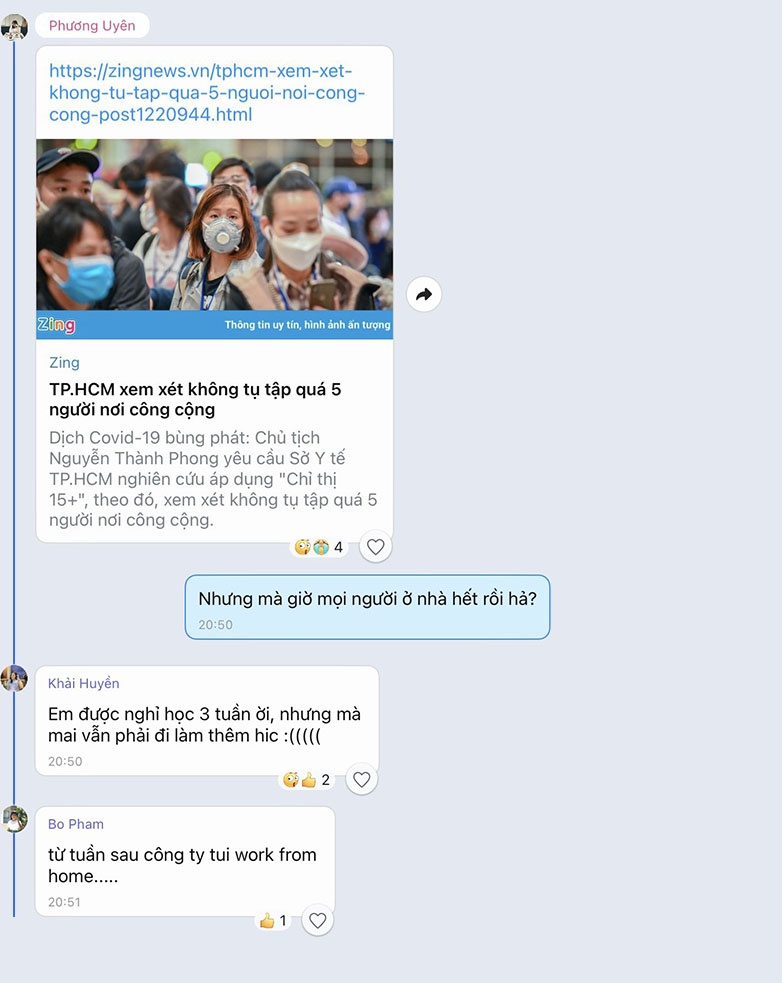The width and height of the screenshot is (782, 983).
Task: Open Phương Uyên's profile avatar
Action: pyautogui.click(x=14, y=27)
